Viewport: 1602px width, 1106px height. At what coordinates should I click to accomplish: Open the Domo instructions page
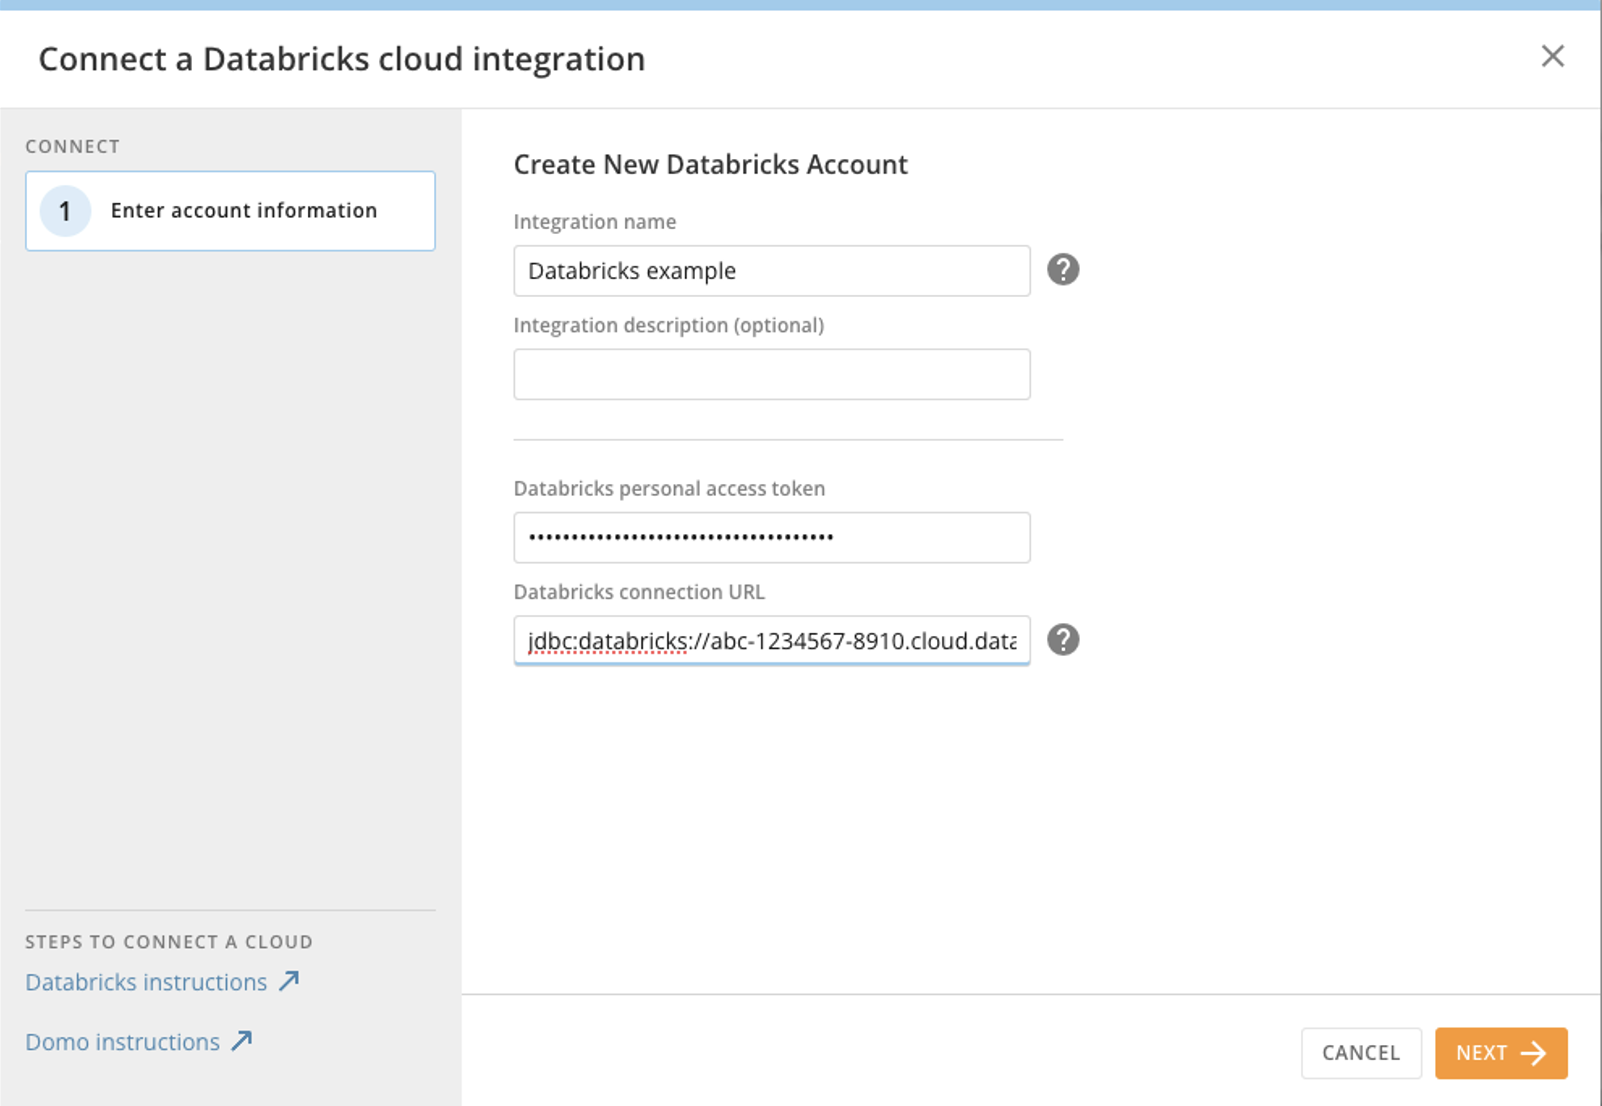(x=122, y=1041)
